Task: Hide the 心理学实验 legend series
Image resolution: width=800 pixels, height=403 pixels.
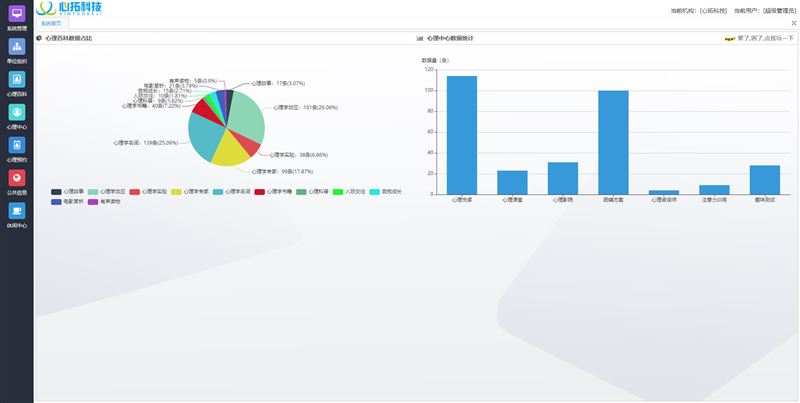Action: coord(147,191)
